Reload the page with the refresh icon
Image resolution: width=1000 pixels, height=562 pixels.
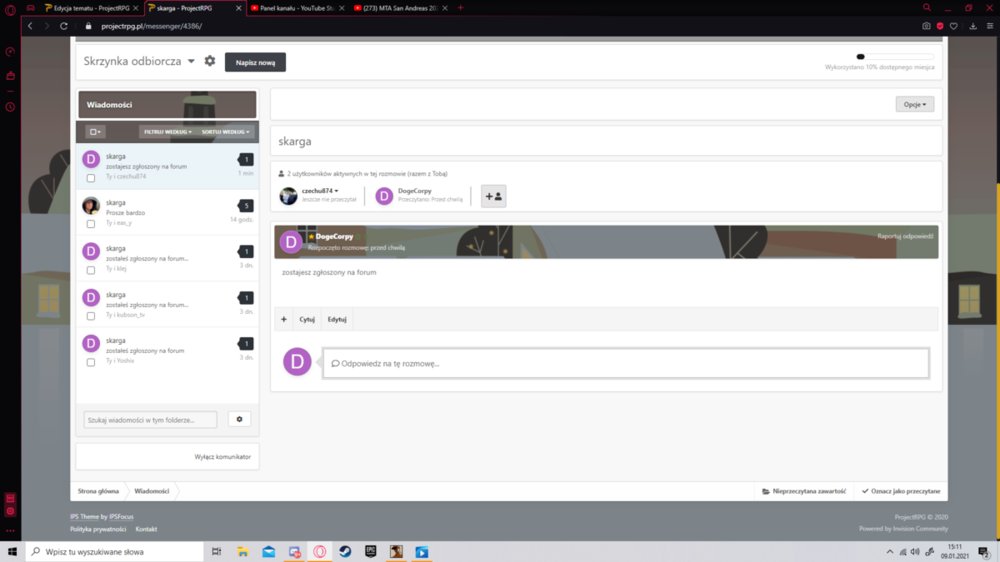64,26
